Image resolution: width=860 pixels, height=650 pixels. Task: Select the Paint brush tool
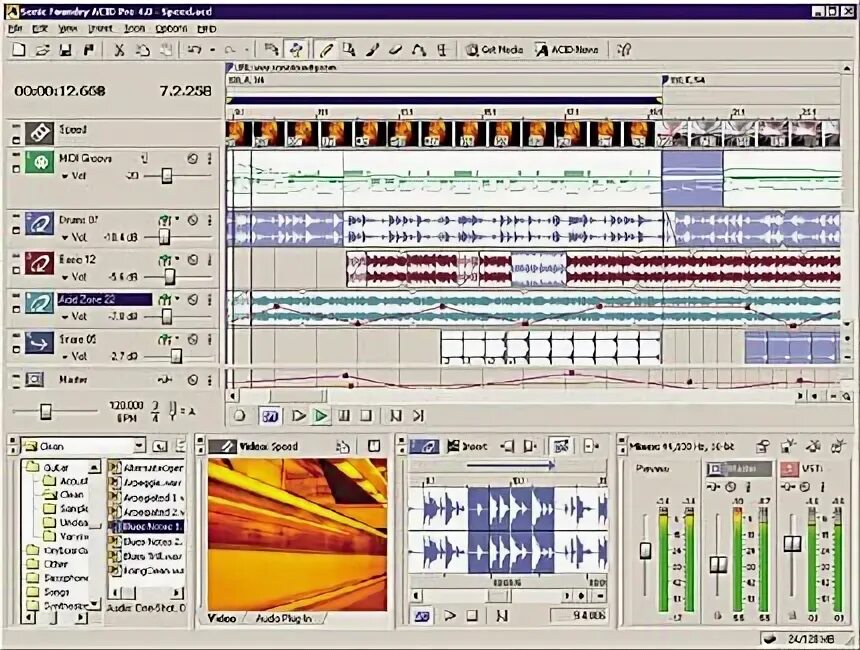tap(372, 50)
